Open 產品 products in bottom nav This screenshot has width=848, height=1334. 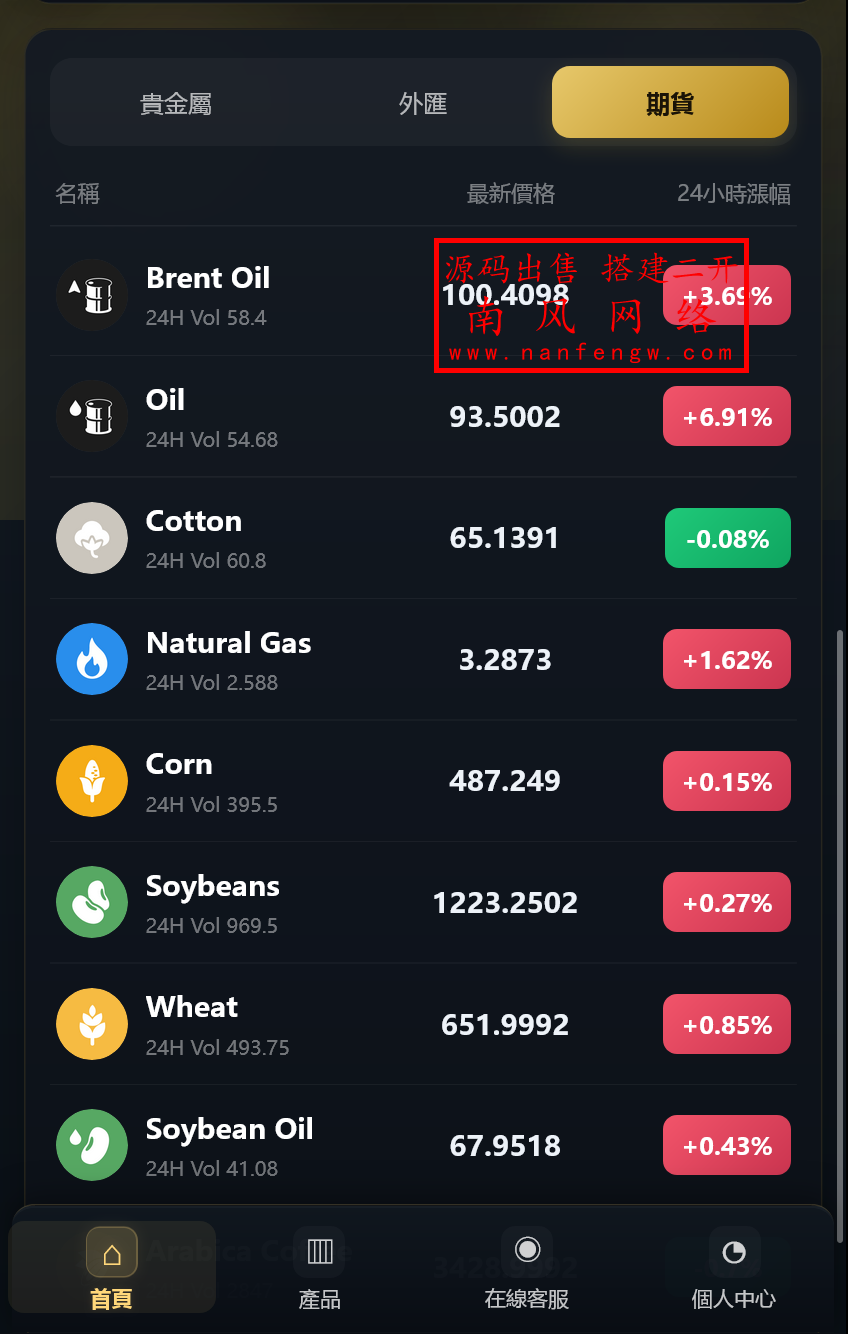click(x=320, y=1268)
